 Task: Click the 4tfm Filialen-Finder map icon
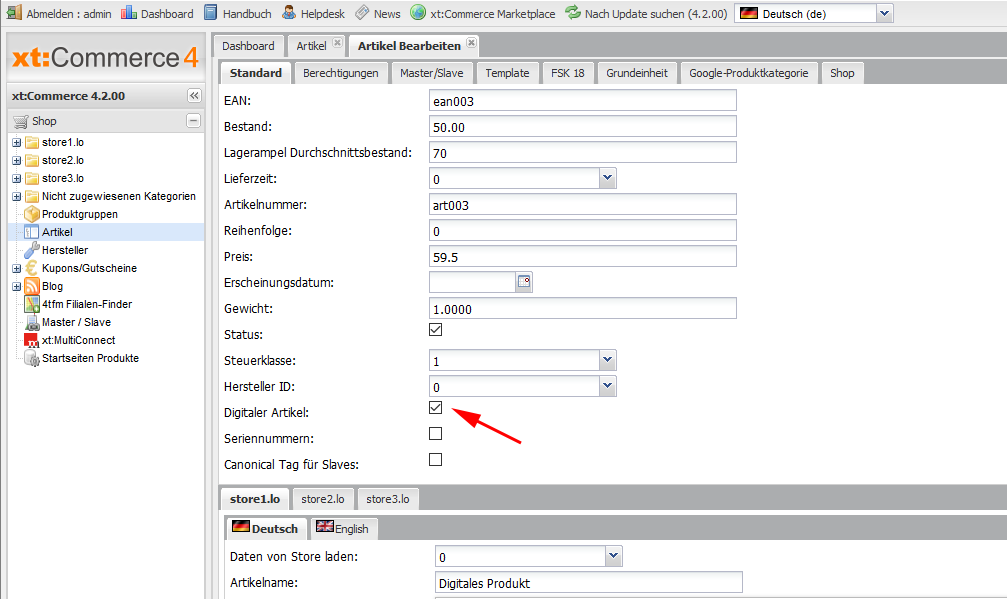[31, 304]
